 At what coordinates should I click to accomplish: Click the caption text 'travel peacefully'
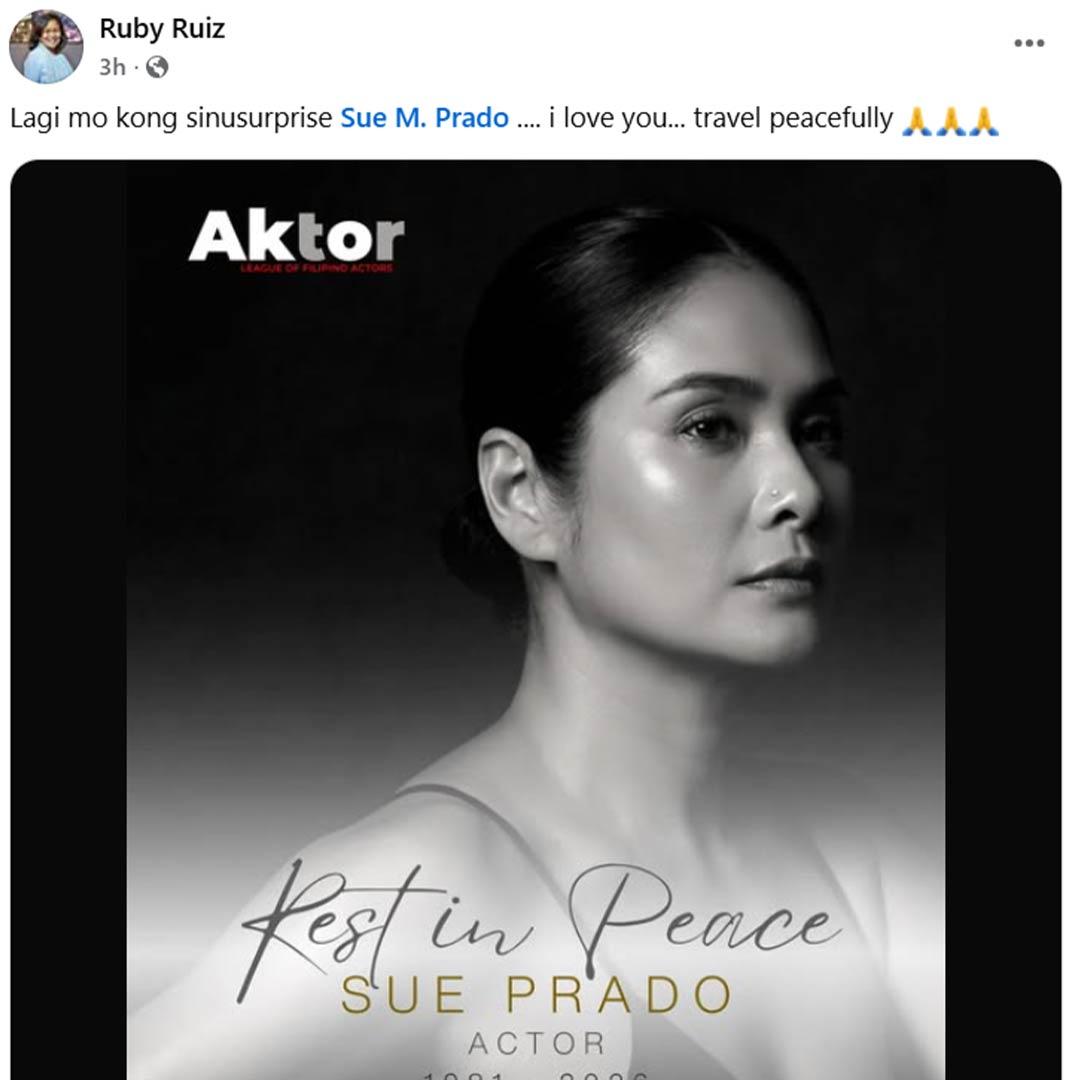coord(793,118)
